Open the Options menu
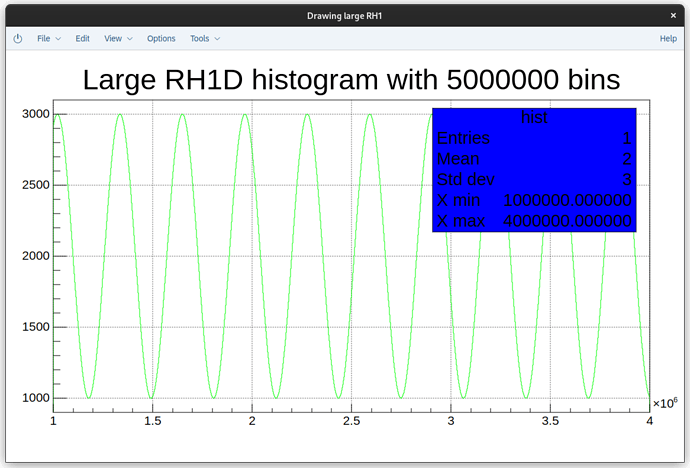 (x=161, y=38)
